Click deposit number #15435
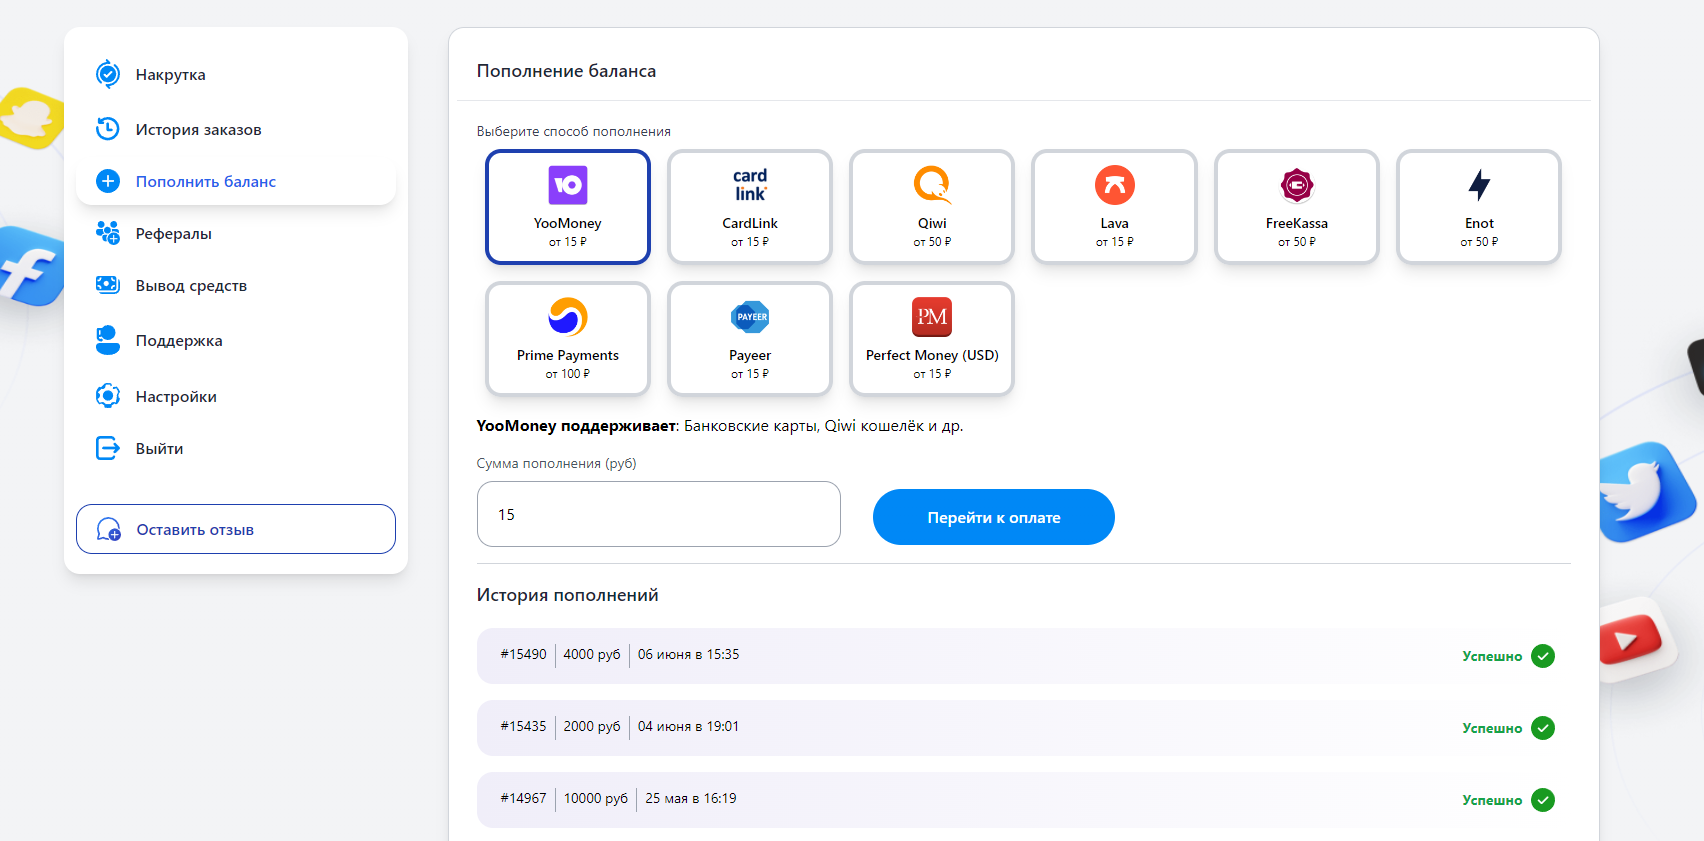Image resolution: width=1704 pixels, height=841 pixels. (x=523, y=726)
